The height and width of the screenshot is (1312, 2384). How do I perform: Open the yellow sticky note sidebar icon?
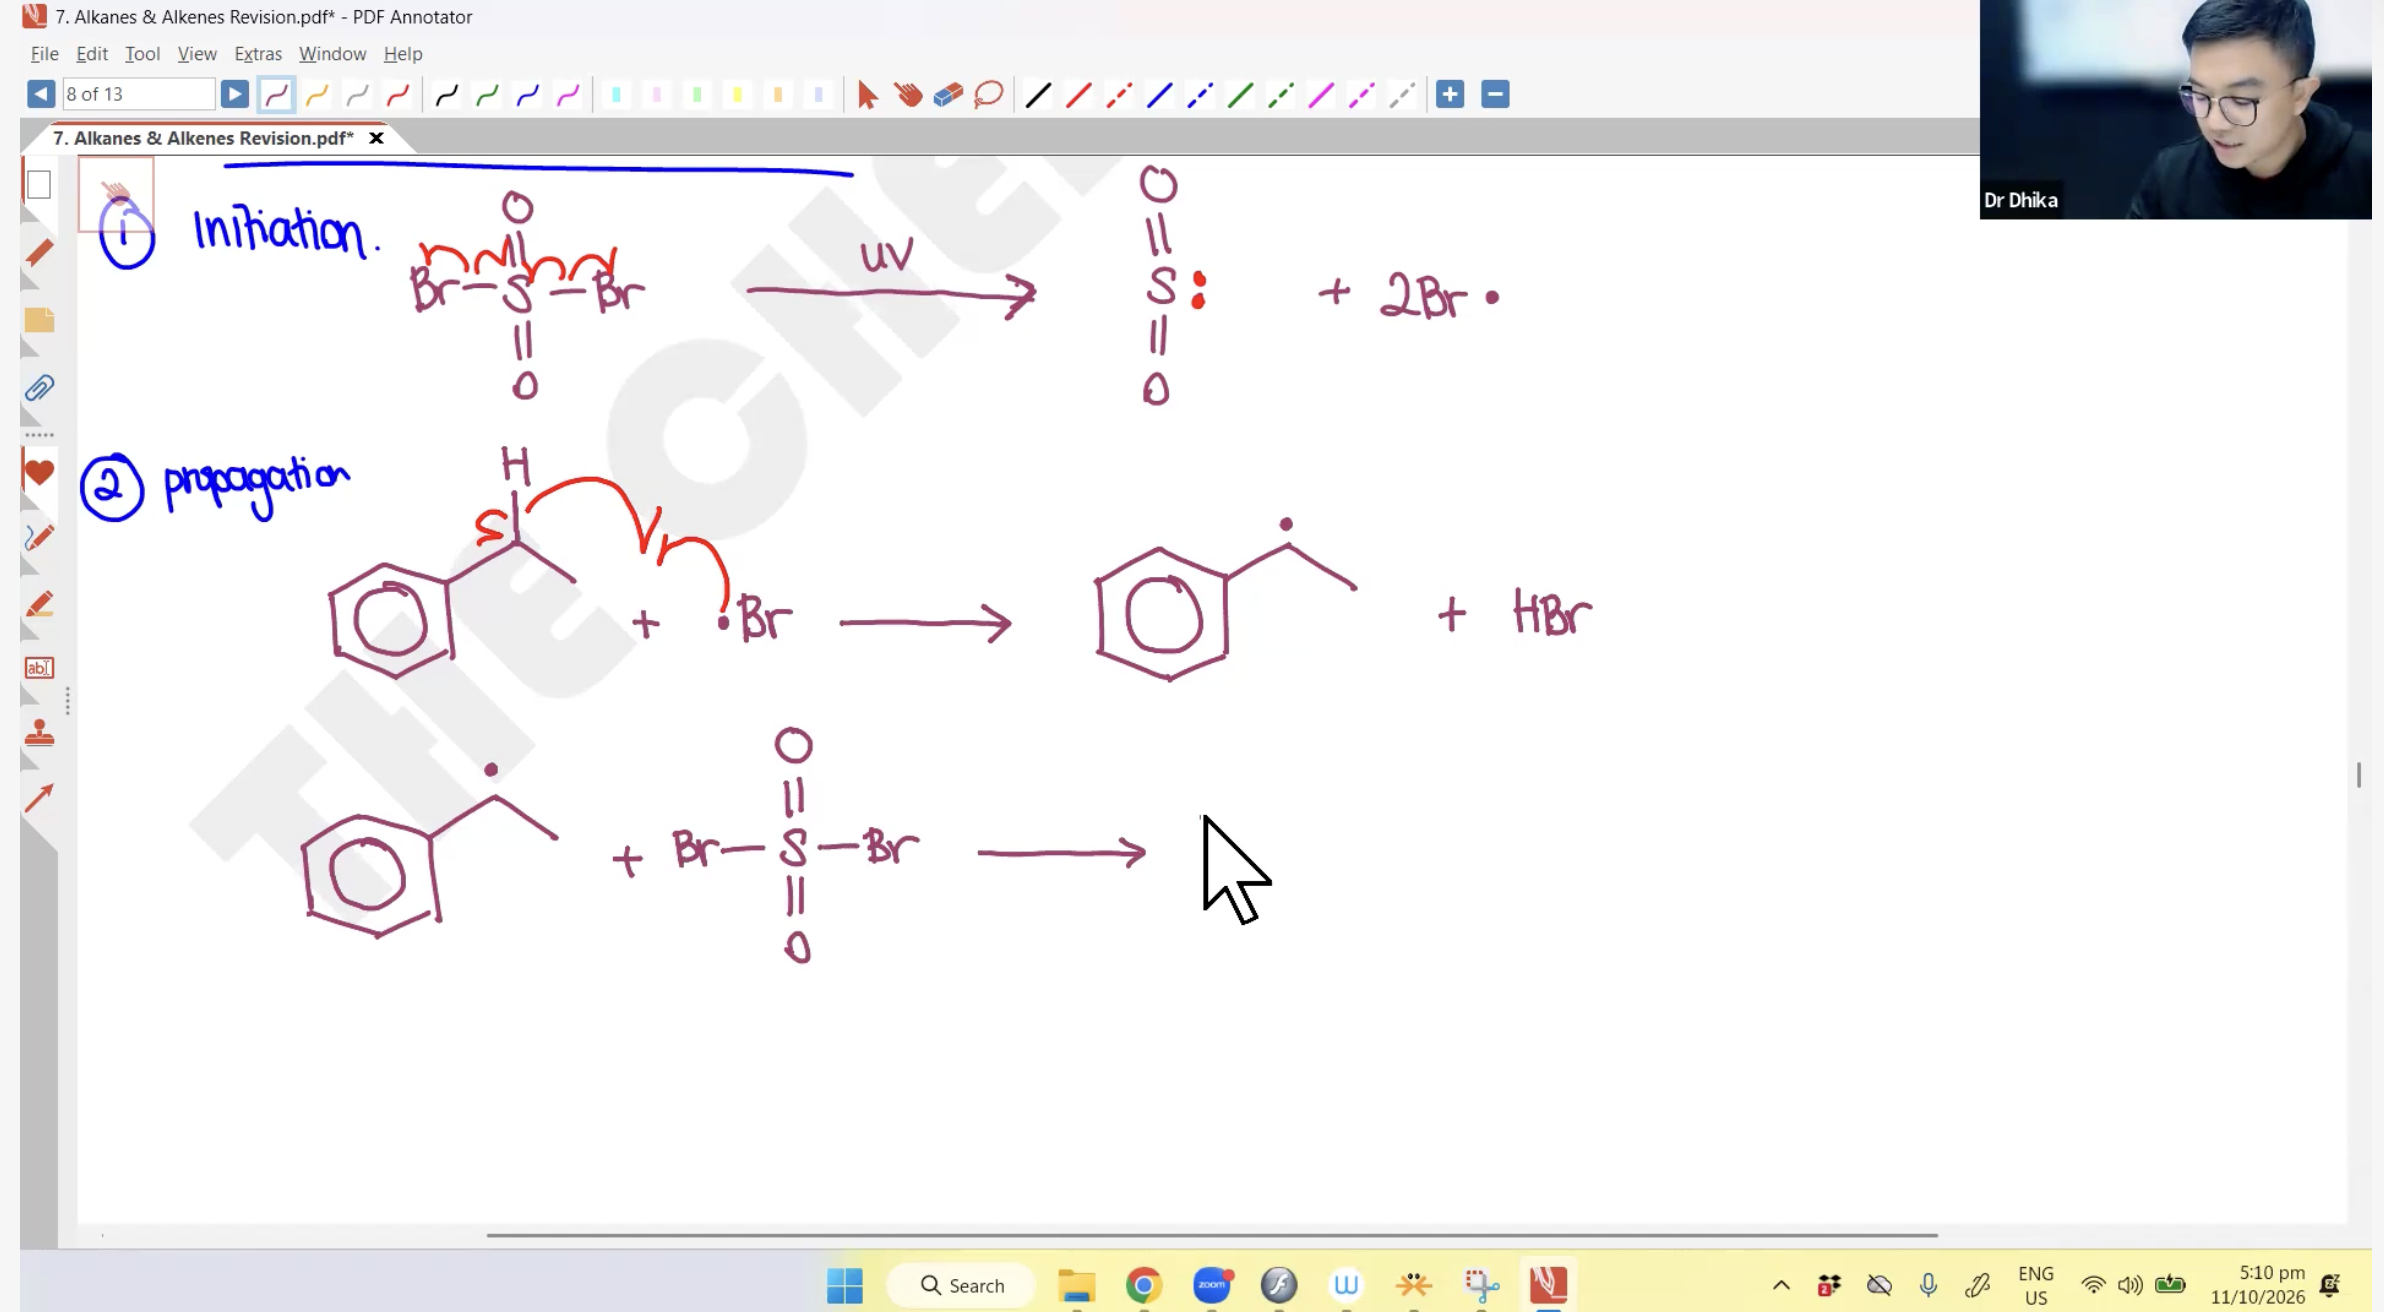pyautogui.click(x=39, y=320)
